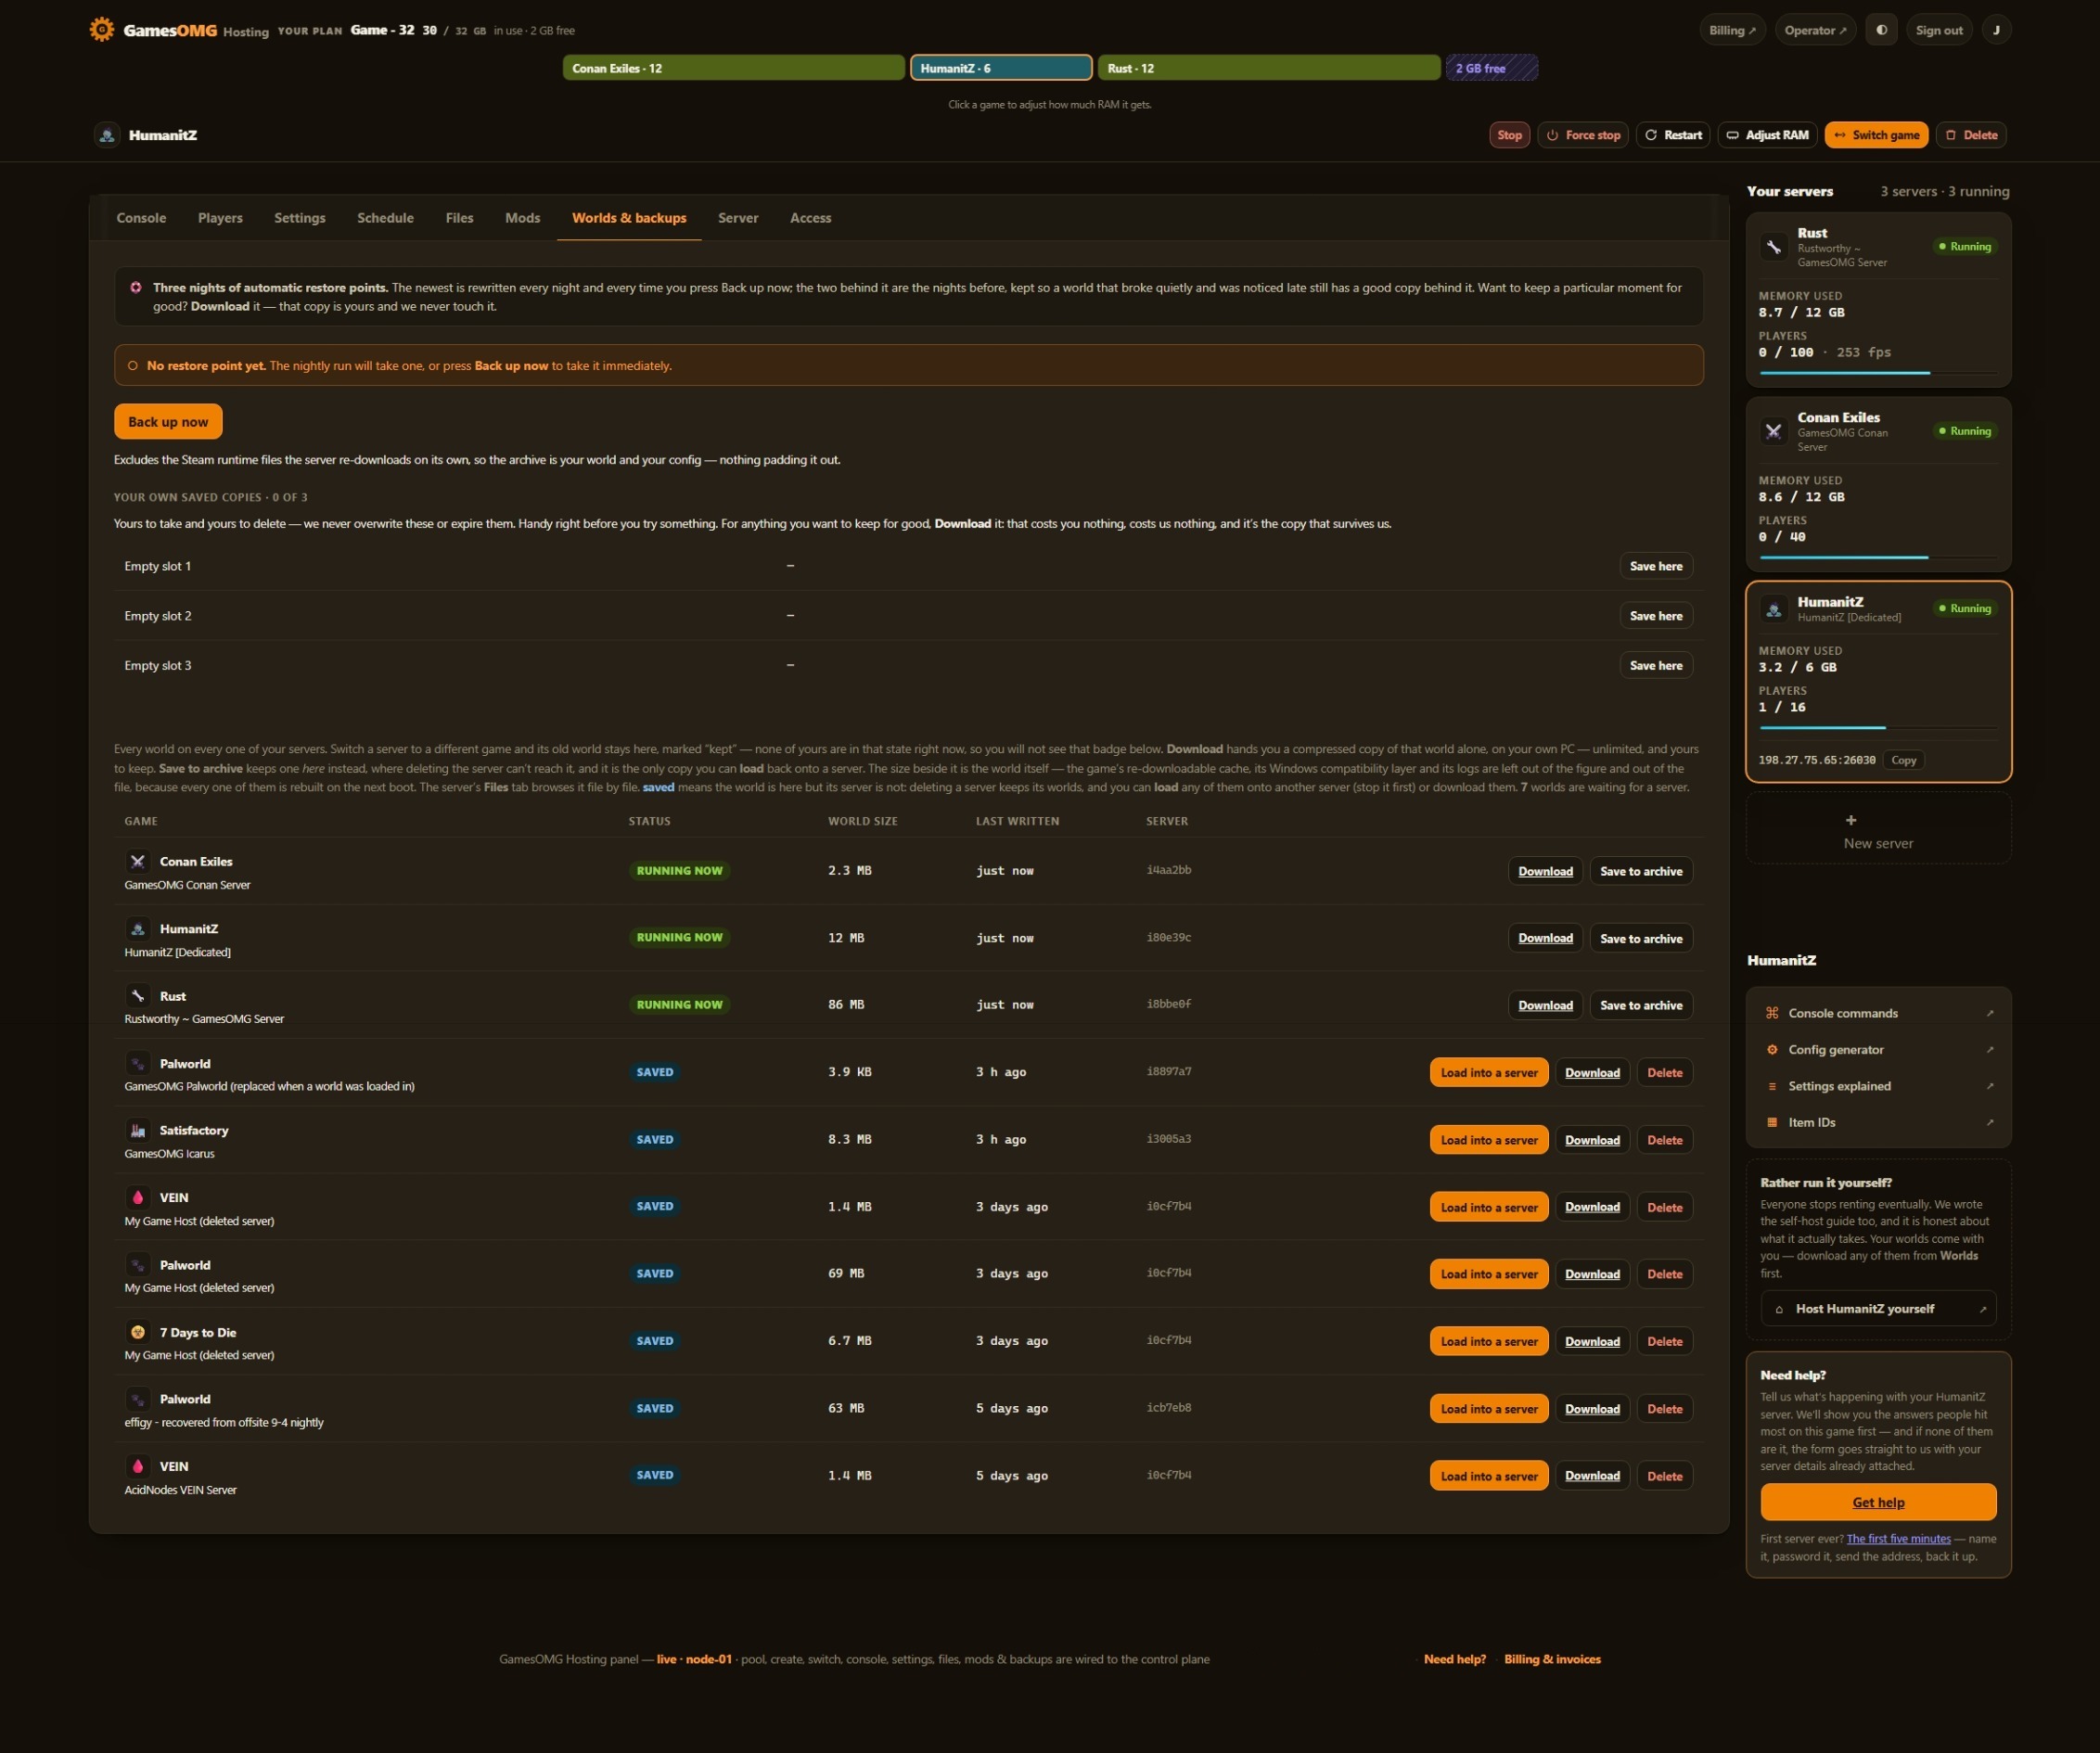The height and width of the screenshot is (1753, 2100).
Task: Select the Rust · 12 RAM bar
Action: tap(1269, 68)
